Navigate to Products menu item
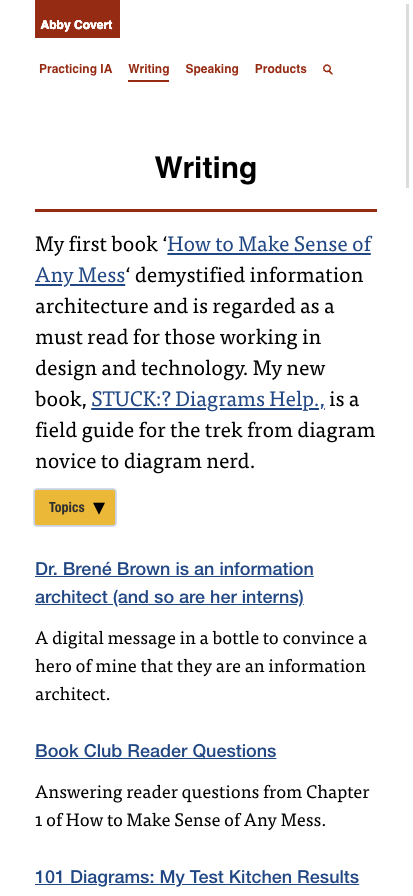Viewport: 413px width, 896px height. (280, 69)
